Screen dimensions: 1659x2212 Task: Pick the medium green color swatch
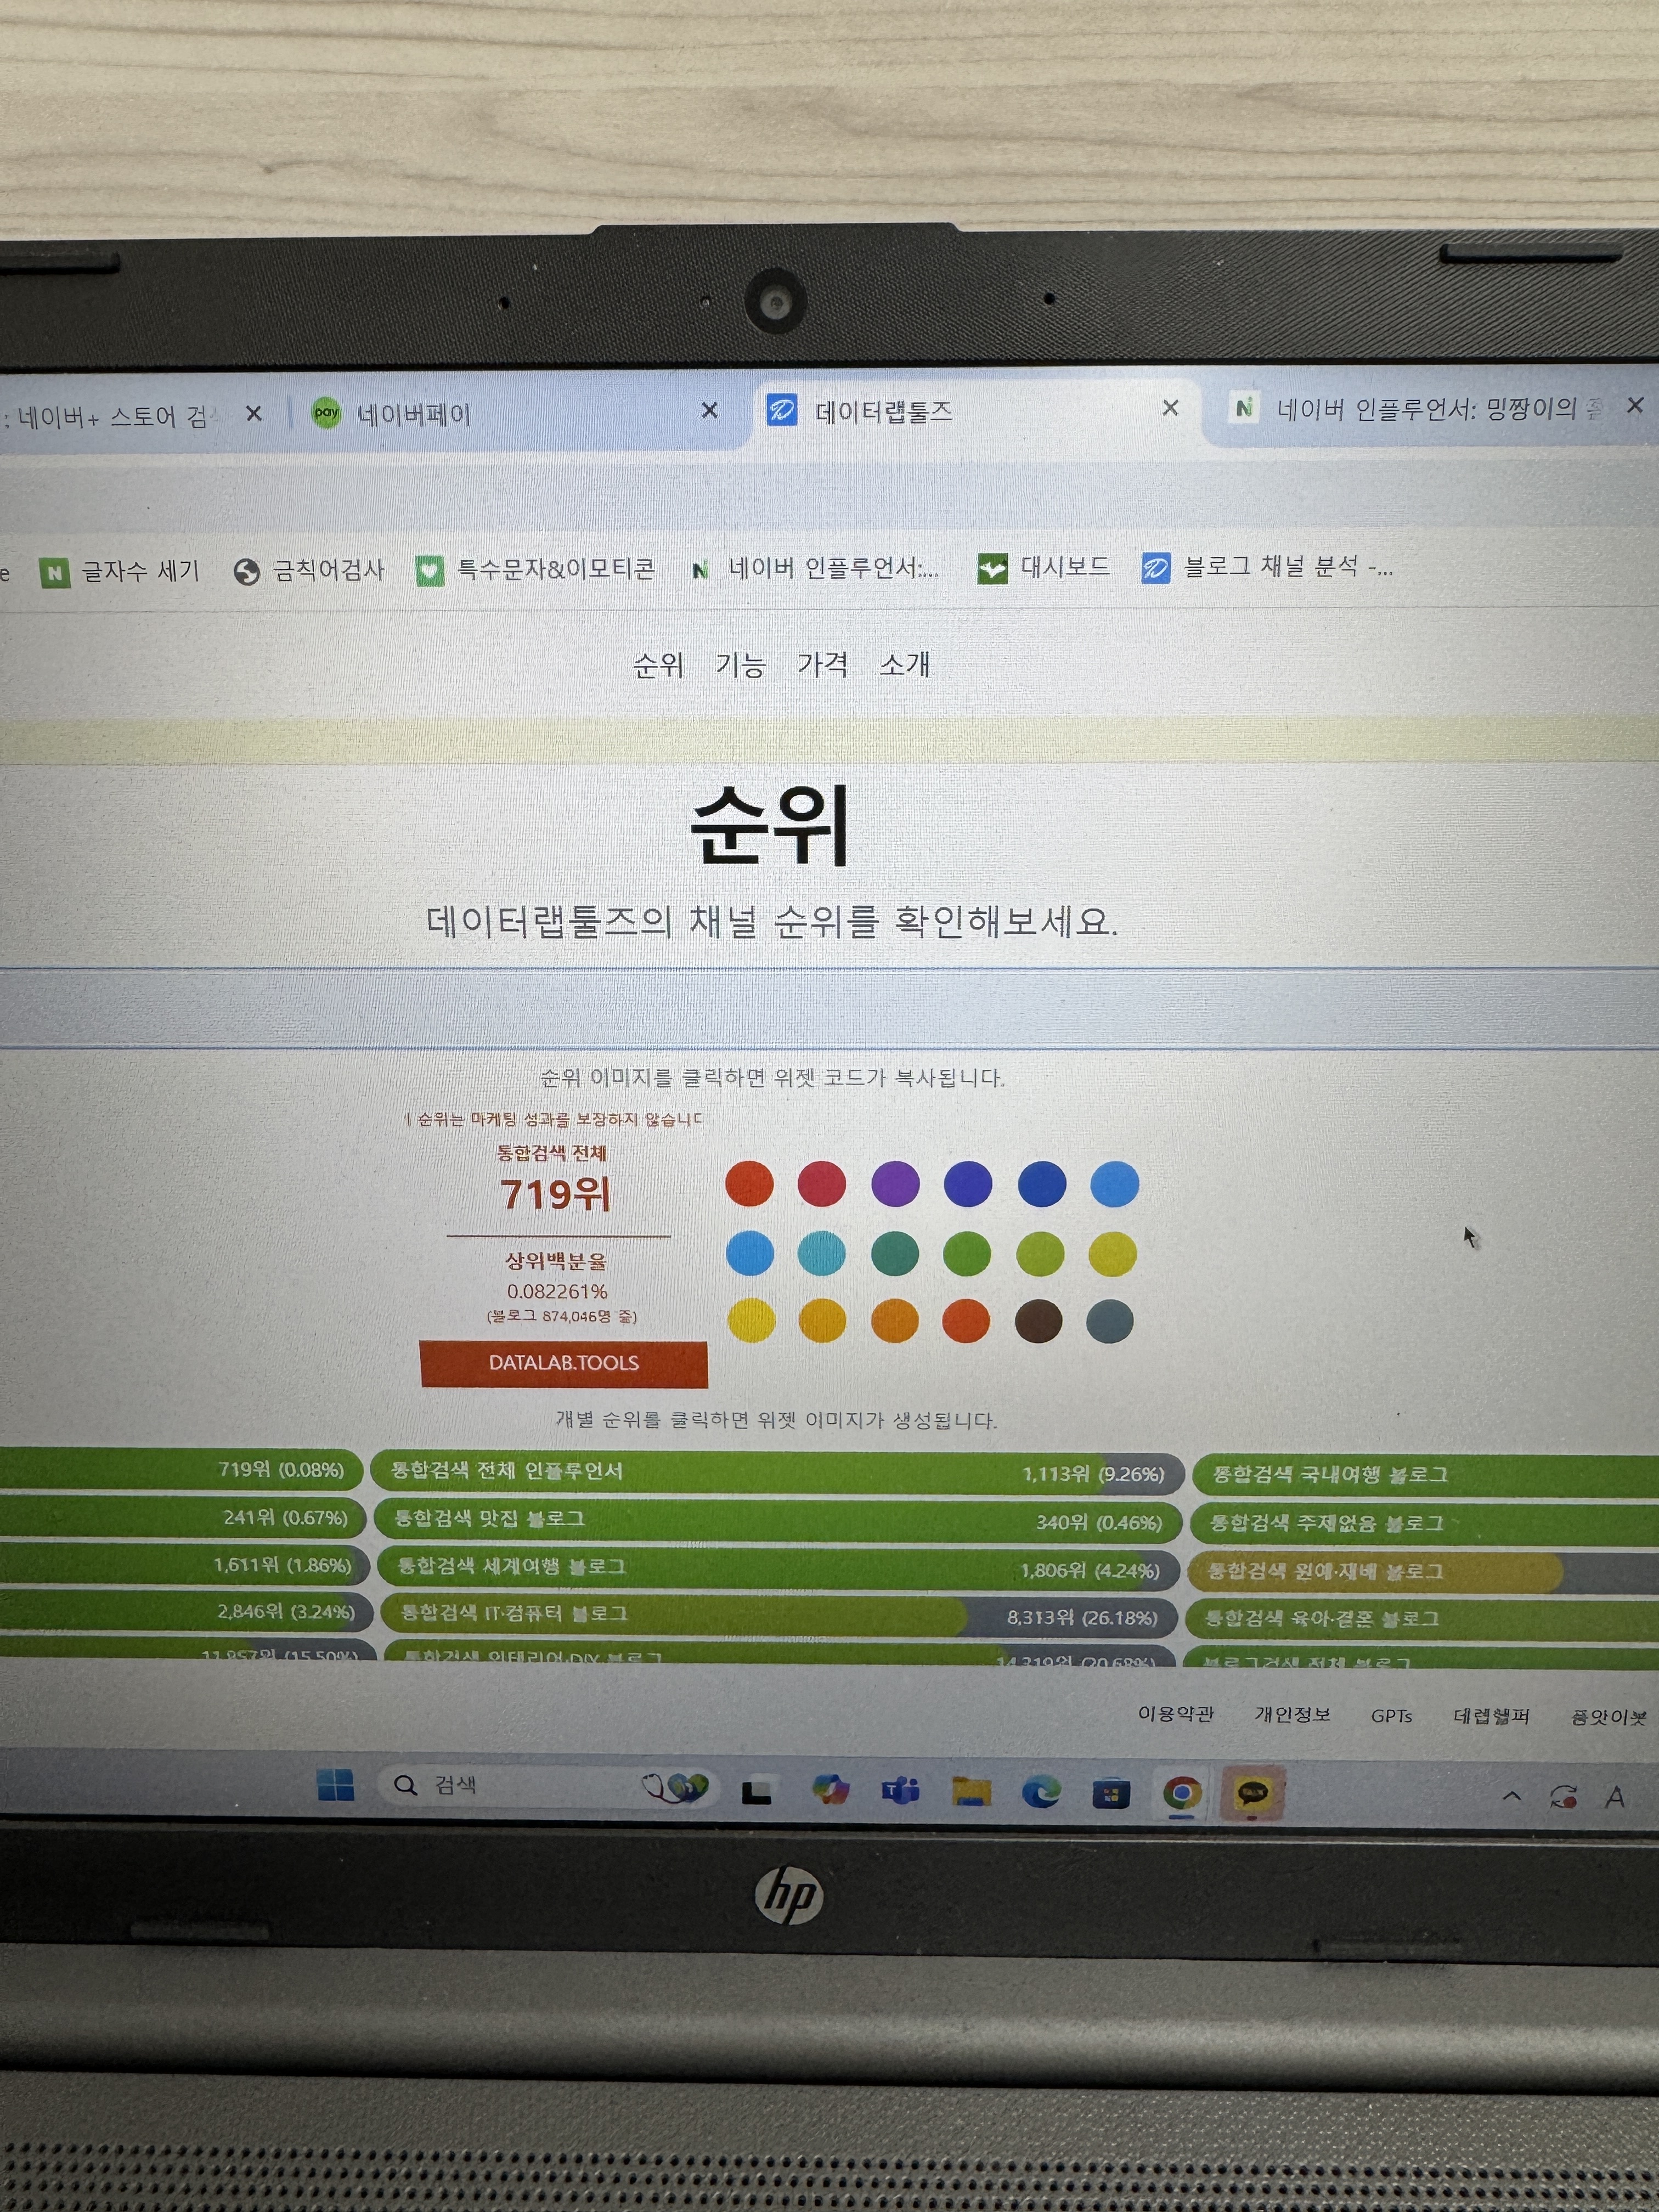point(967,1254)
